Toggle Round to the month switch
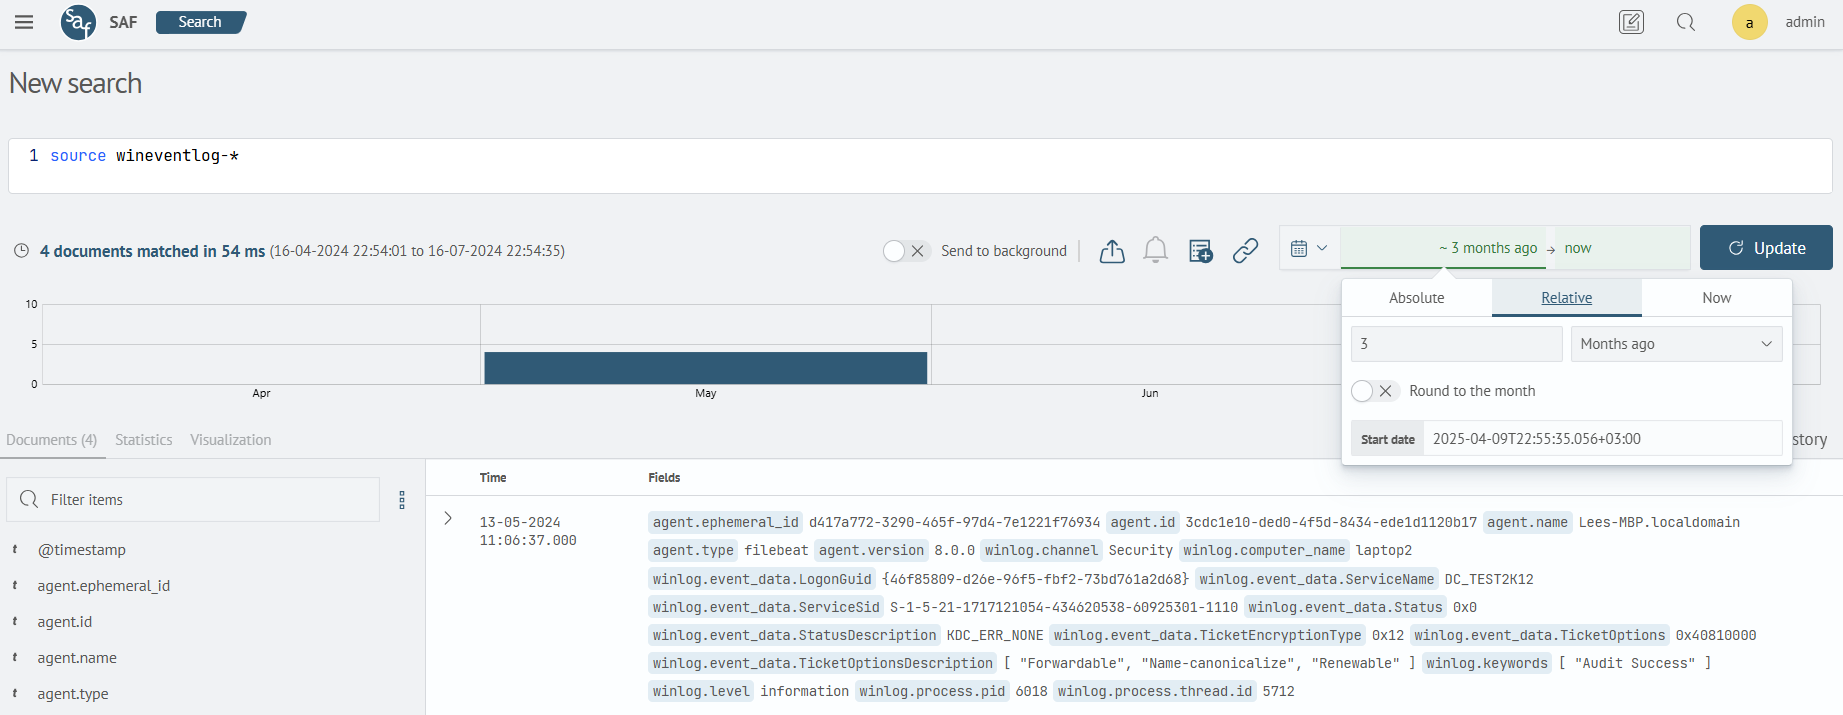Image resolution: width=1843 pixels, height=715 pixels. (x=1374, y=391)
